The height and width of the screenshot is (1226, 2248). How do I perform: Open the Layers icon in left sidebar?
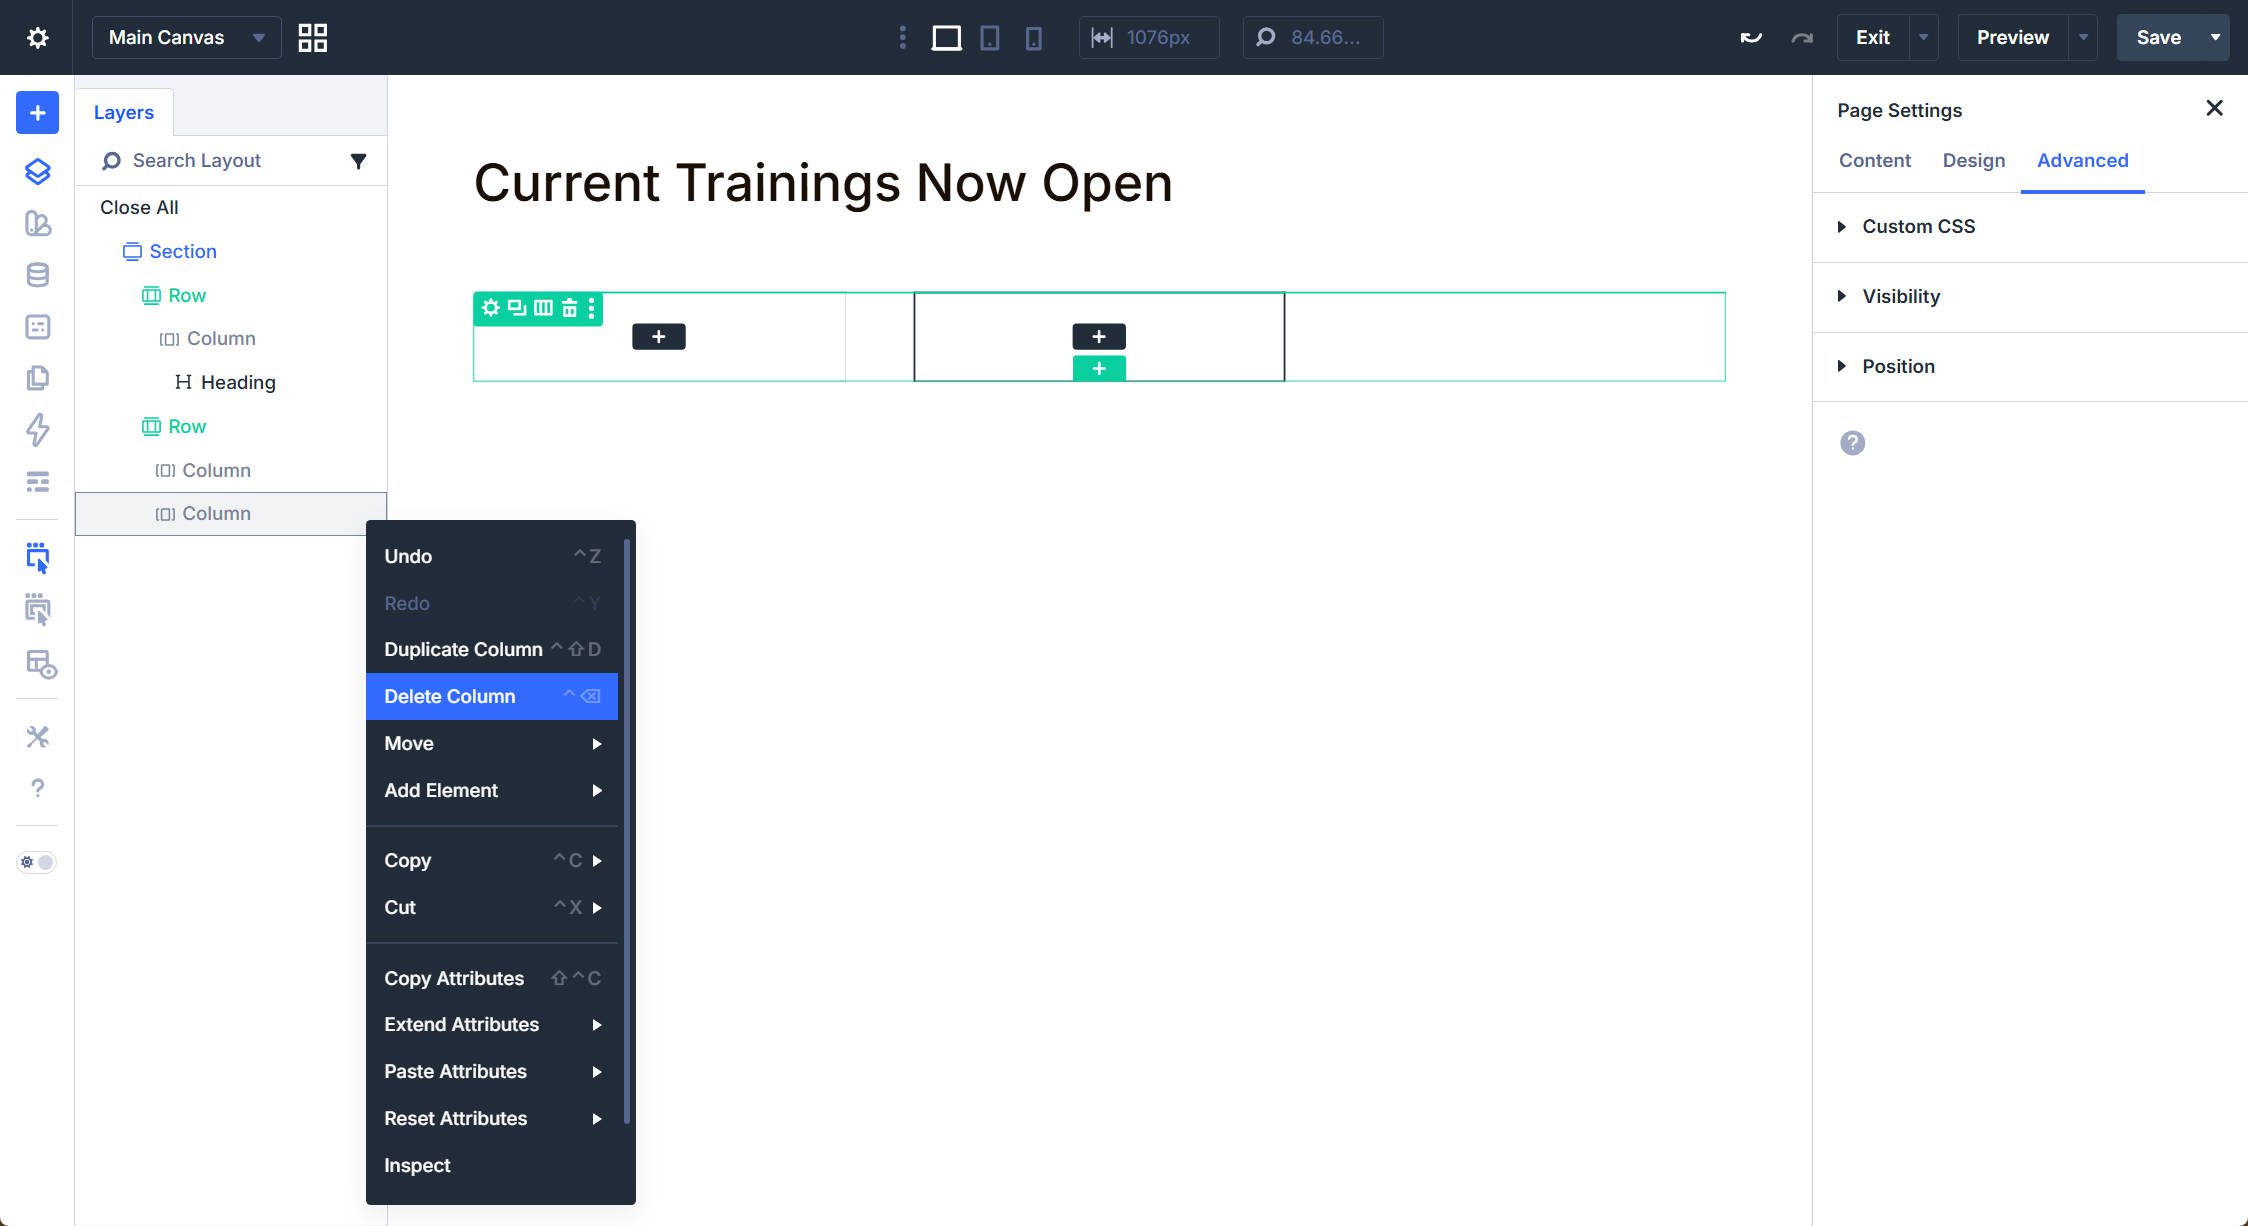tap(37, 171)
